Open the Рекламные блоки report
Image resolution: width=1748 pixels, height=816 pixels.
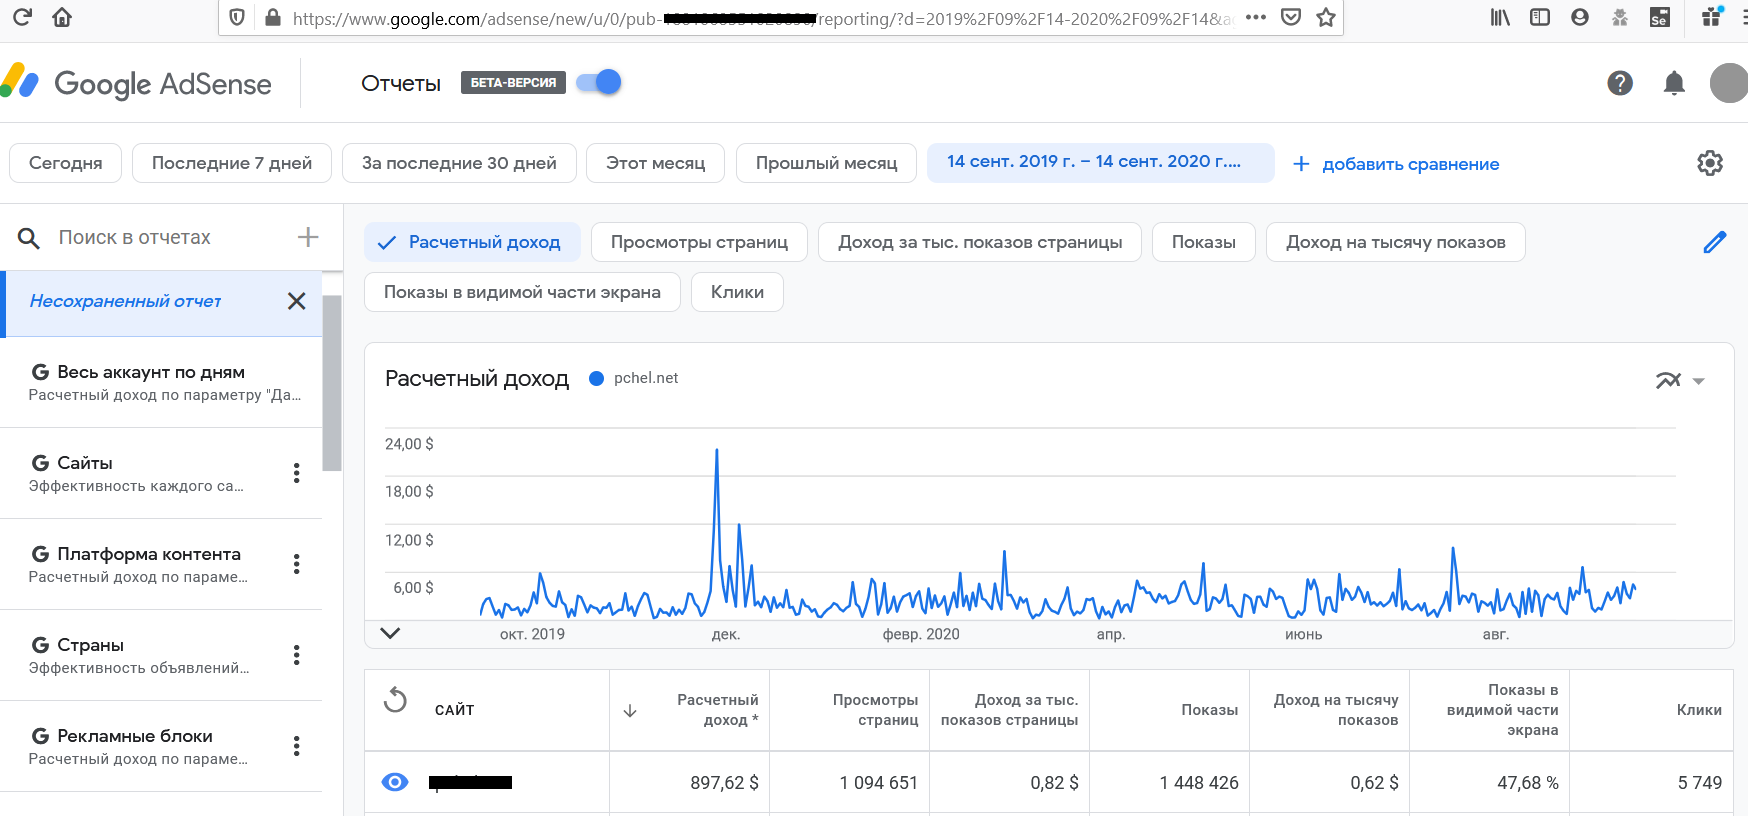pos(135,736)
